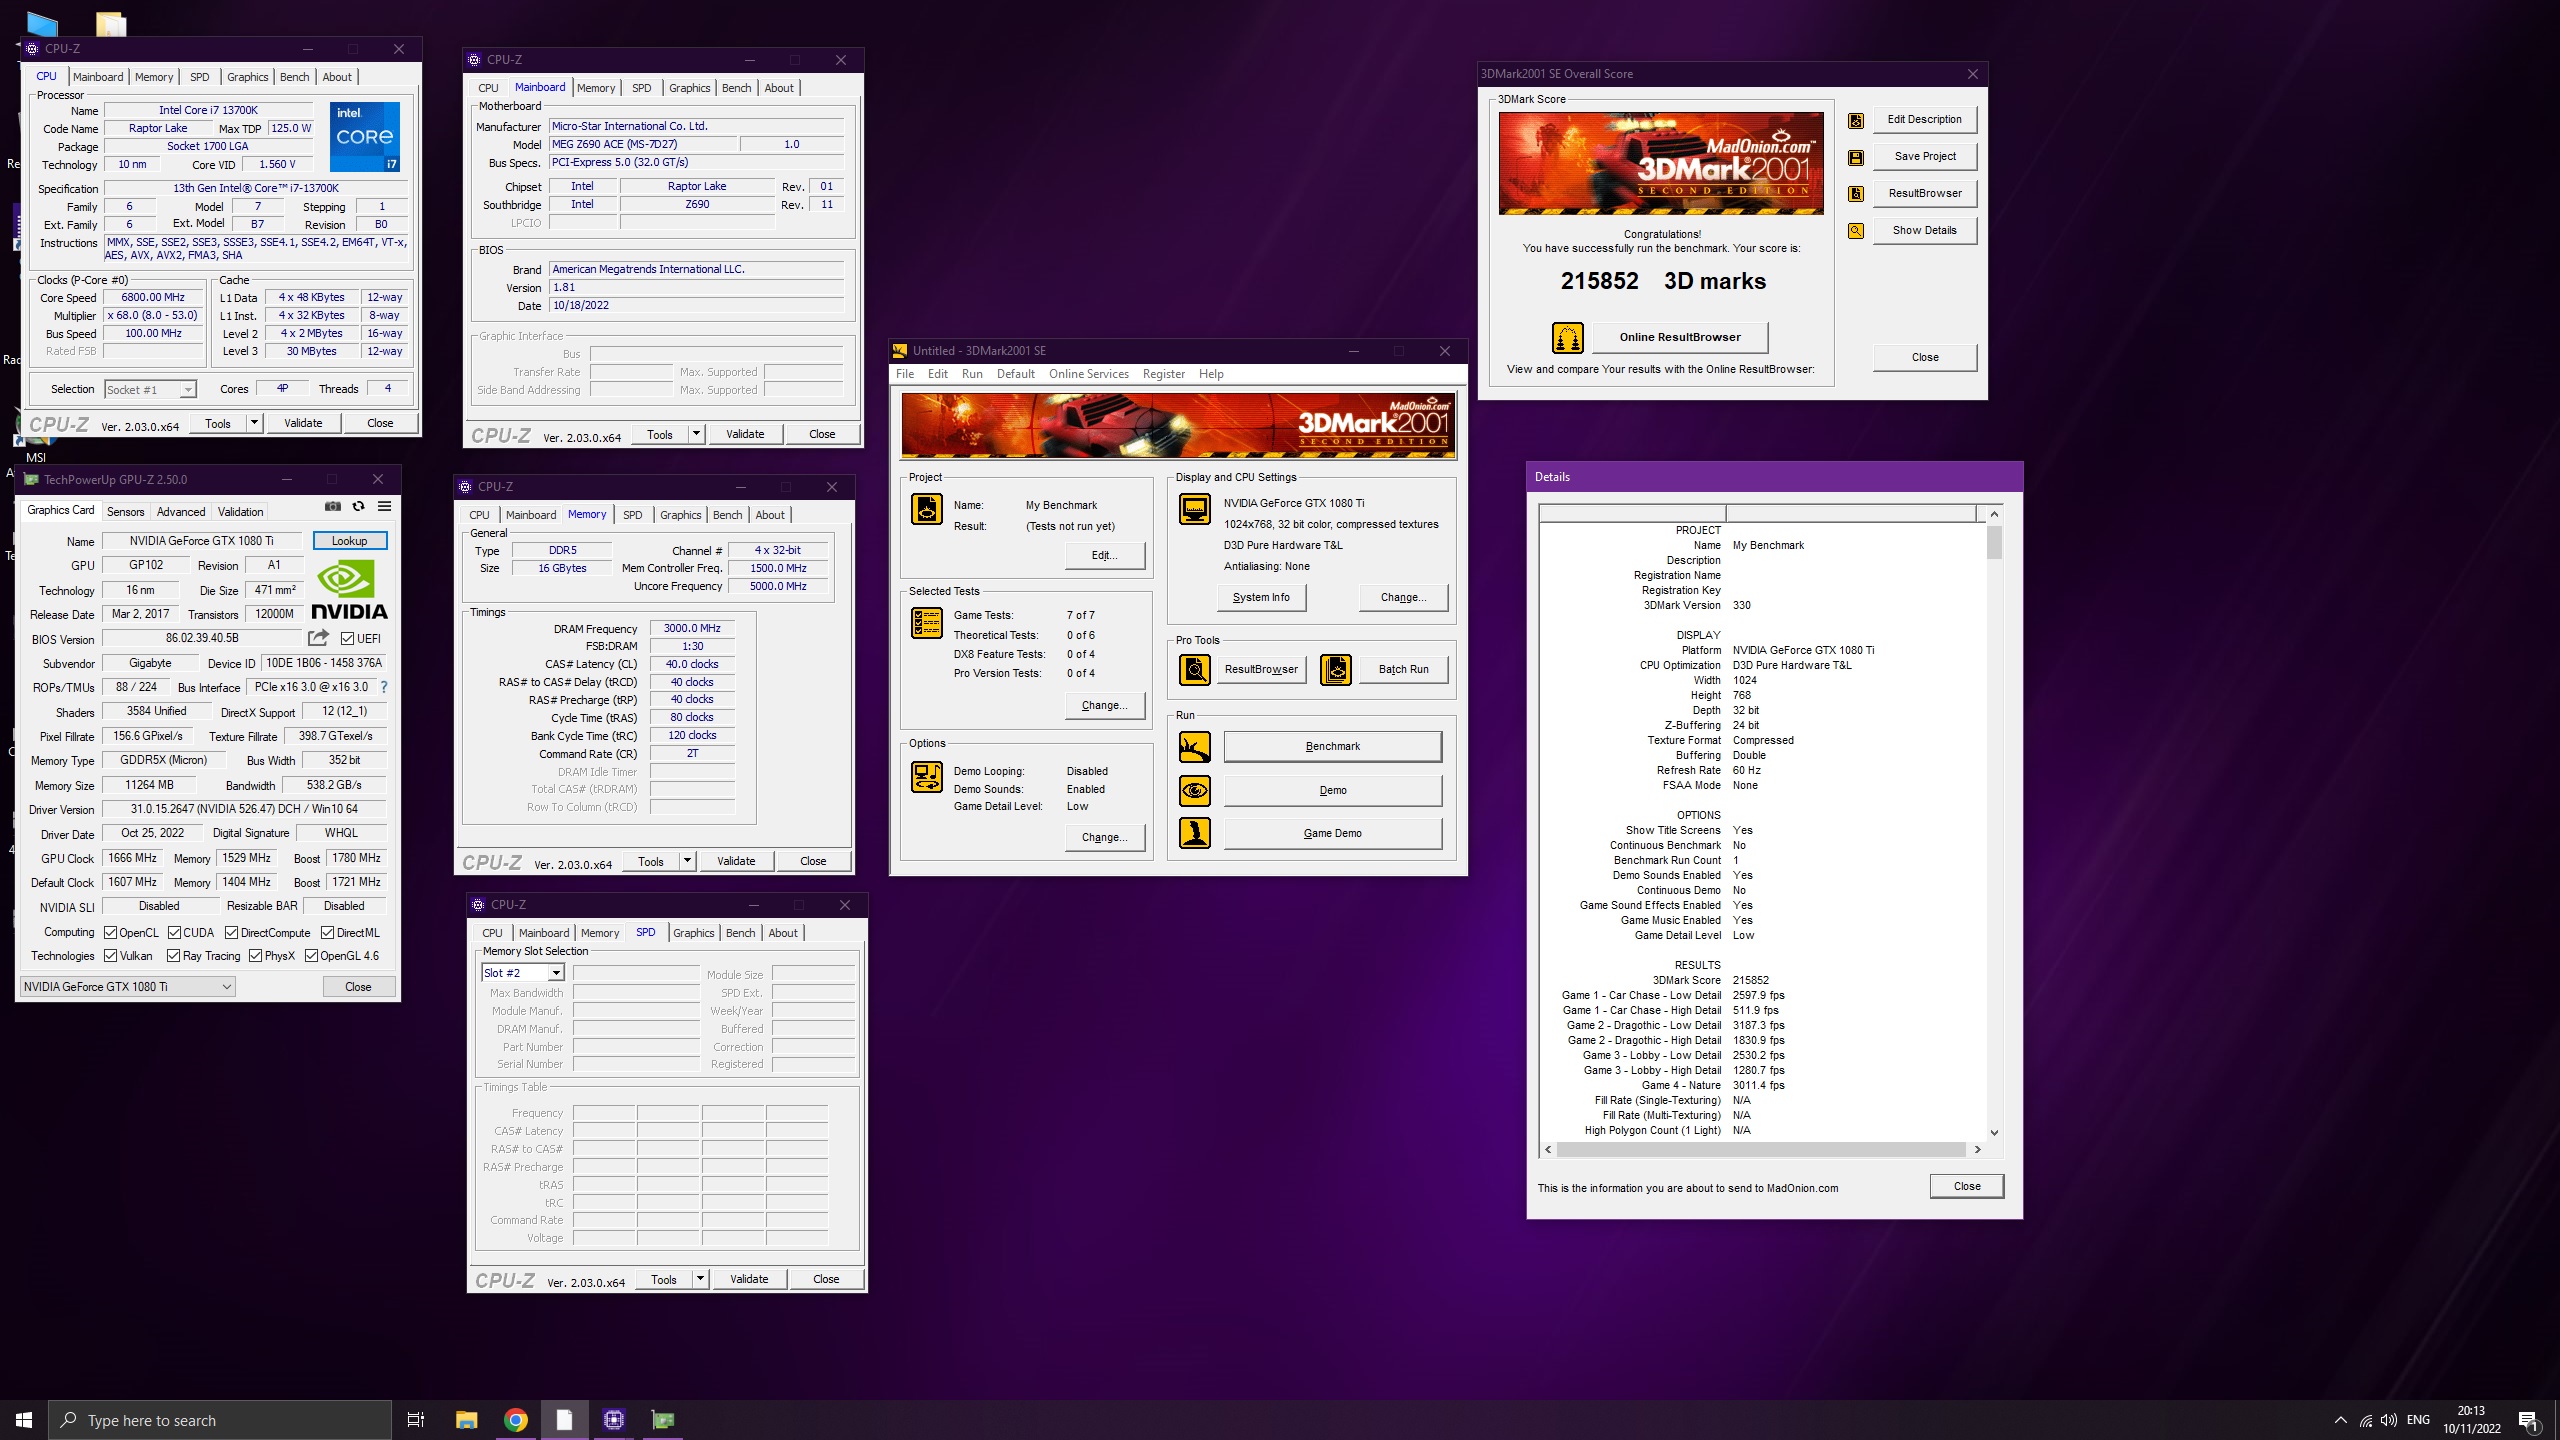Open the Run menu in 3DMark2001 SE
2560x1440 pixels.
972,374
